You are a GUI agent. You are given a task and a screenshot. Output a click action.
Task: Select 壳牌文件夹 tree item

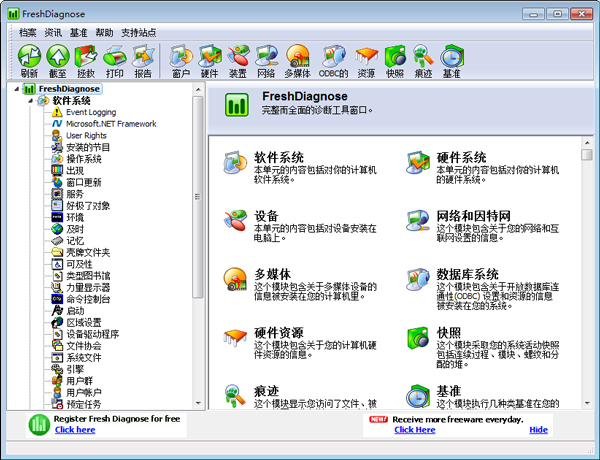point(88,253)
